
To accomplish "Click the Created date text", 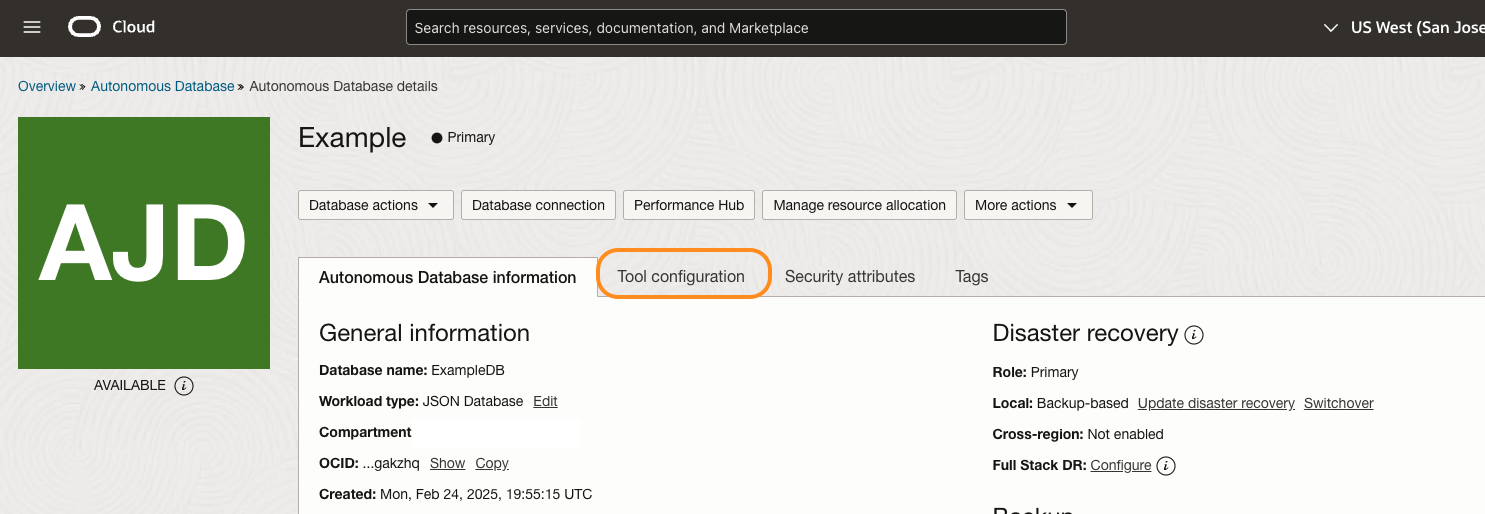I will [x=486, y=494].
